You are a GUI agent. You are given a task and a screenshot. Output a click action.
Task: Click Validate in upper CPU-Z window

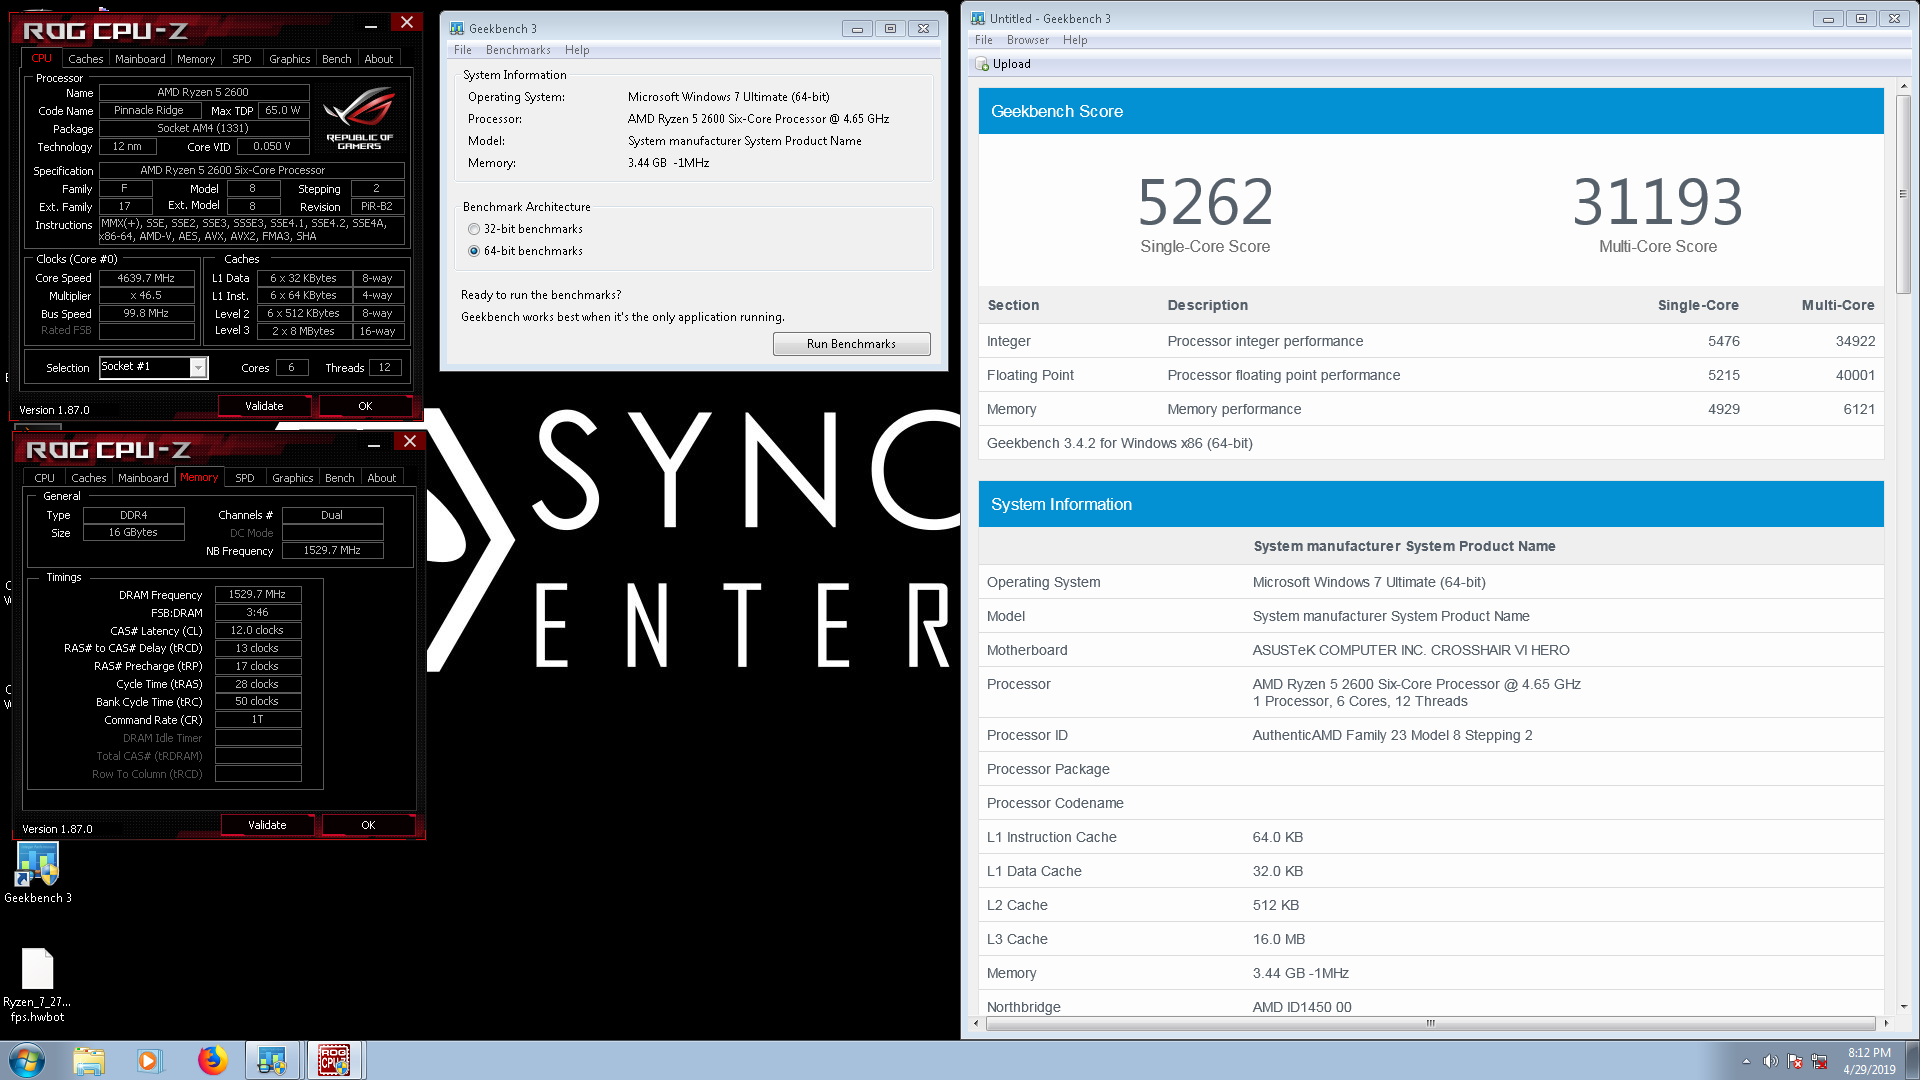click(x=264, y=406)
